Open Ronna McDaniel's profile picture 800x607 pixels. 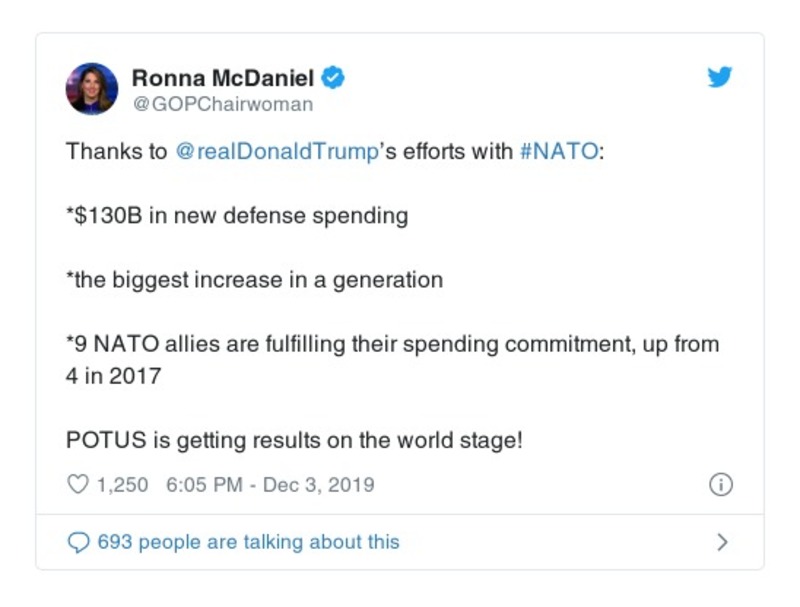(x=92, y=89)
